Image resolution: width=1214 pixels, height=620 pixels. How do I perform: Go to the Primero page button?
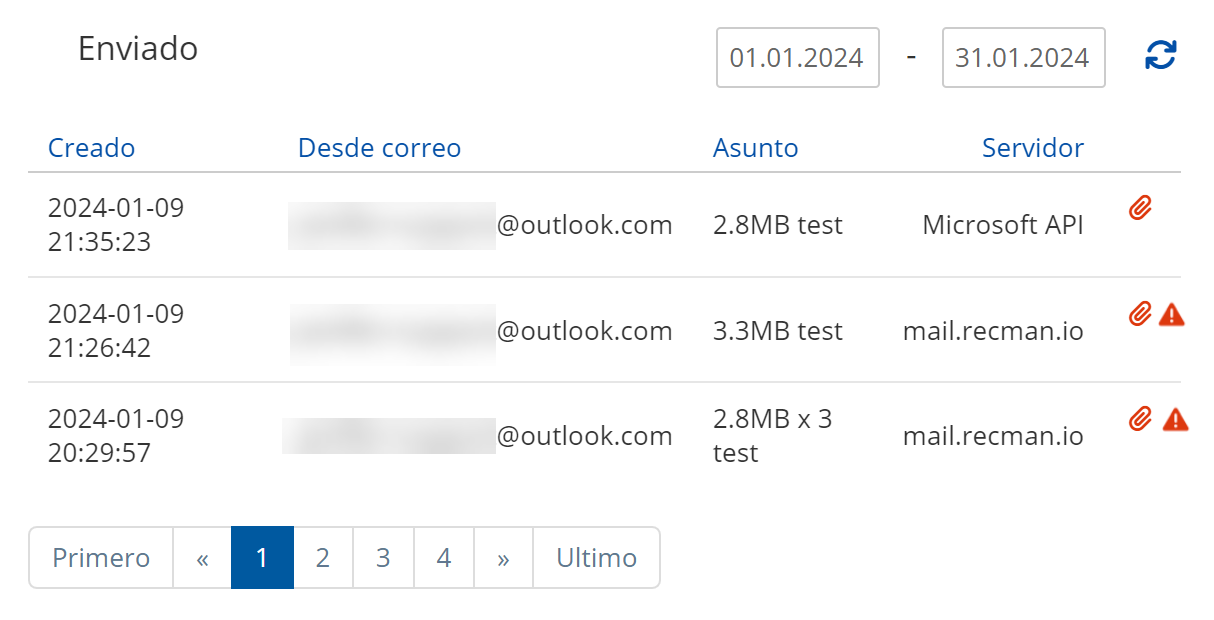click(101, 557)
